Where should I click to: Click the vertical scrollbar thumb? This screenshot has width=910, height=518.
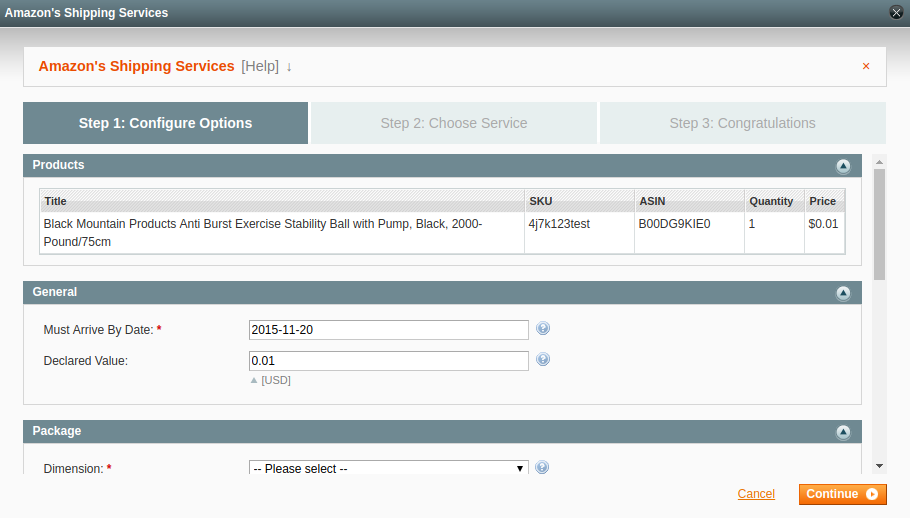880,224
